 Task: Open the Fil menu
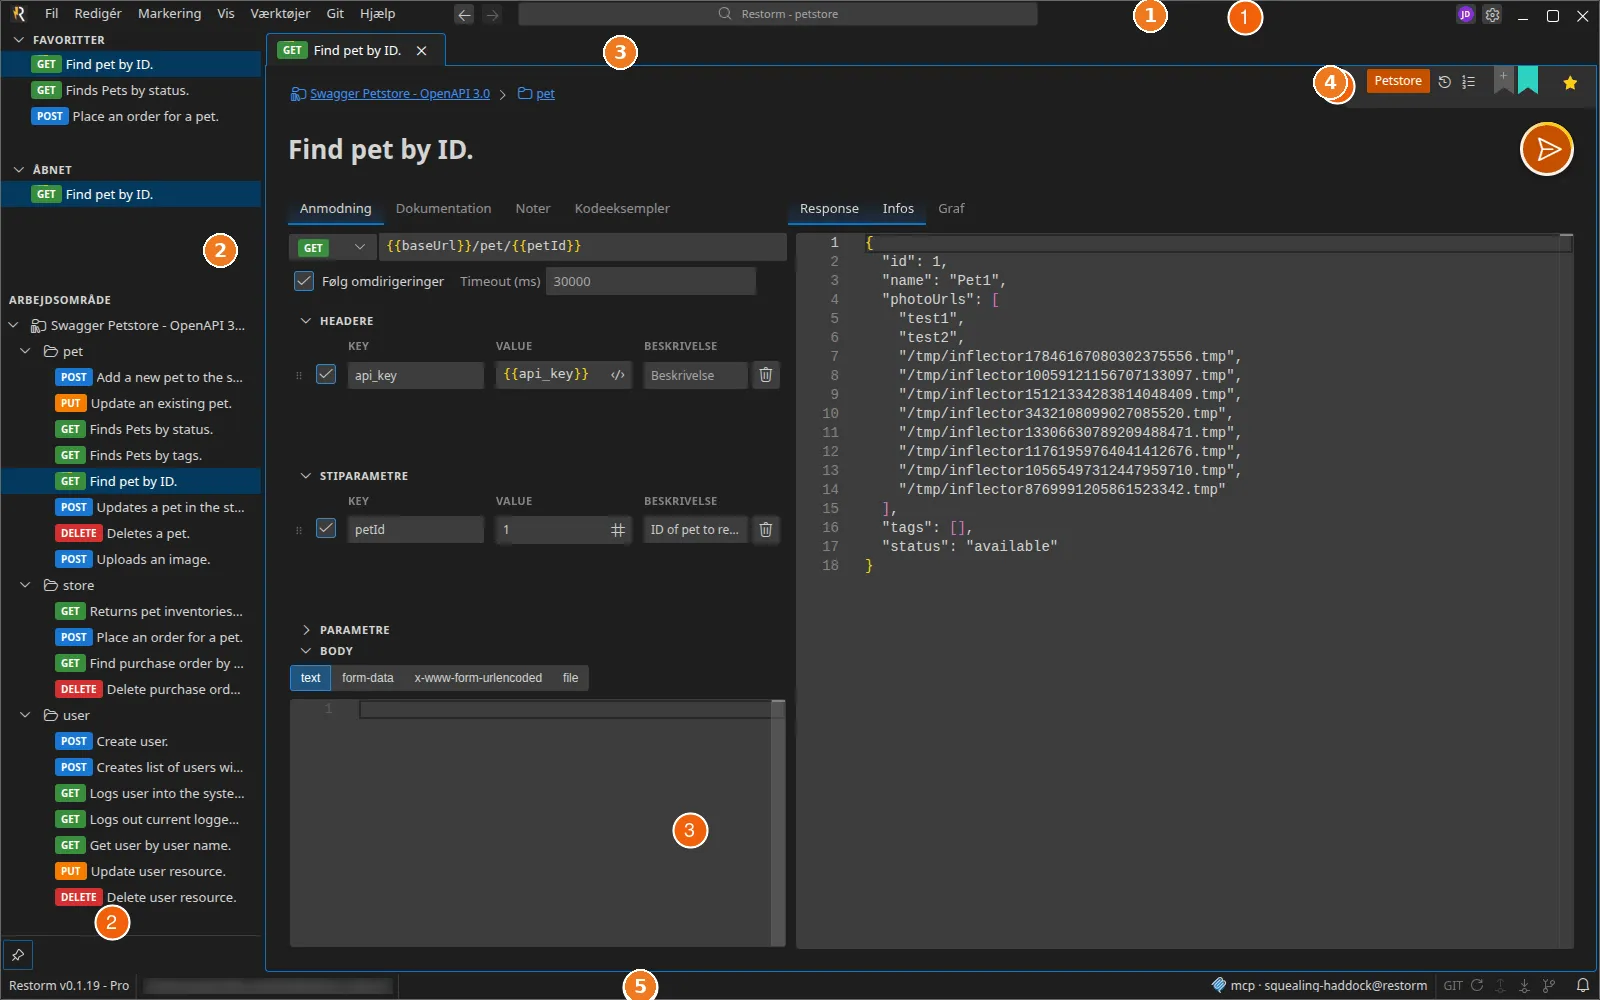point(52,14)
